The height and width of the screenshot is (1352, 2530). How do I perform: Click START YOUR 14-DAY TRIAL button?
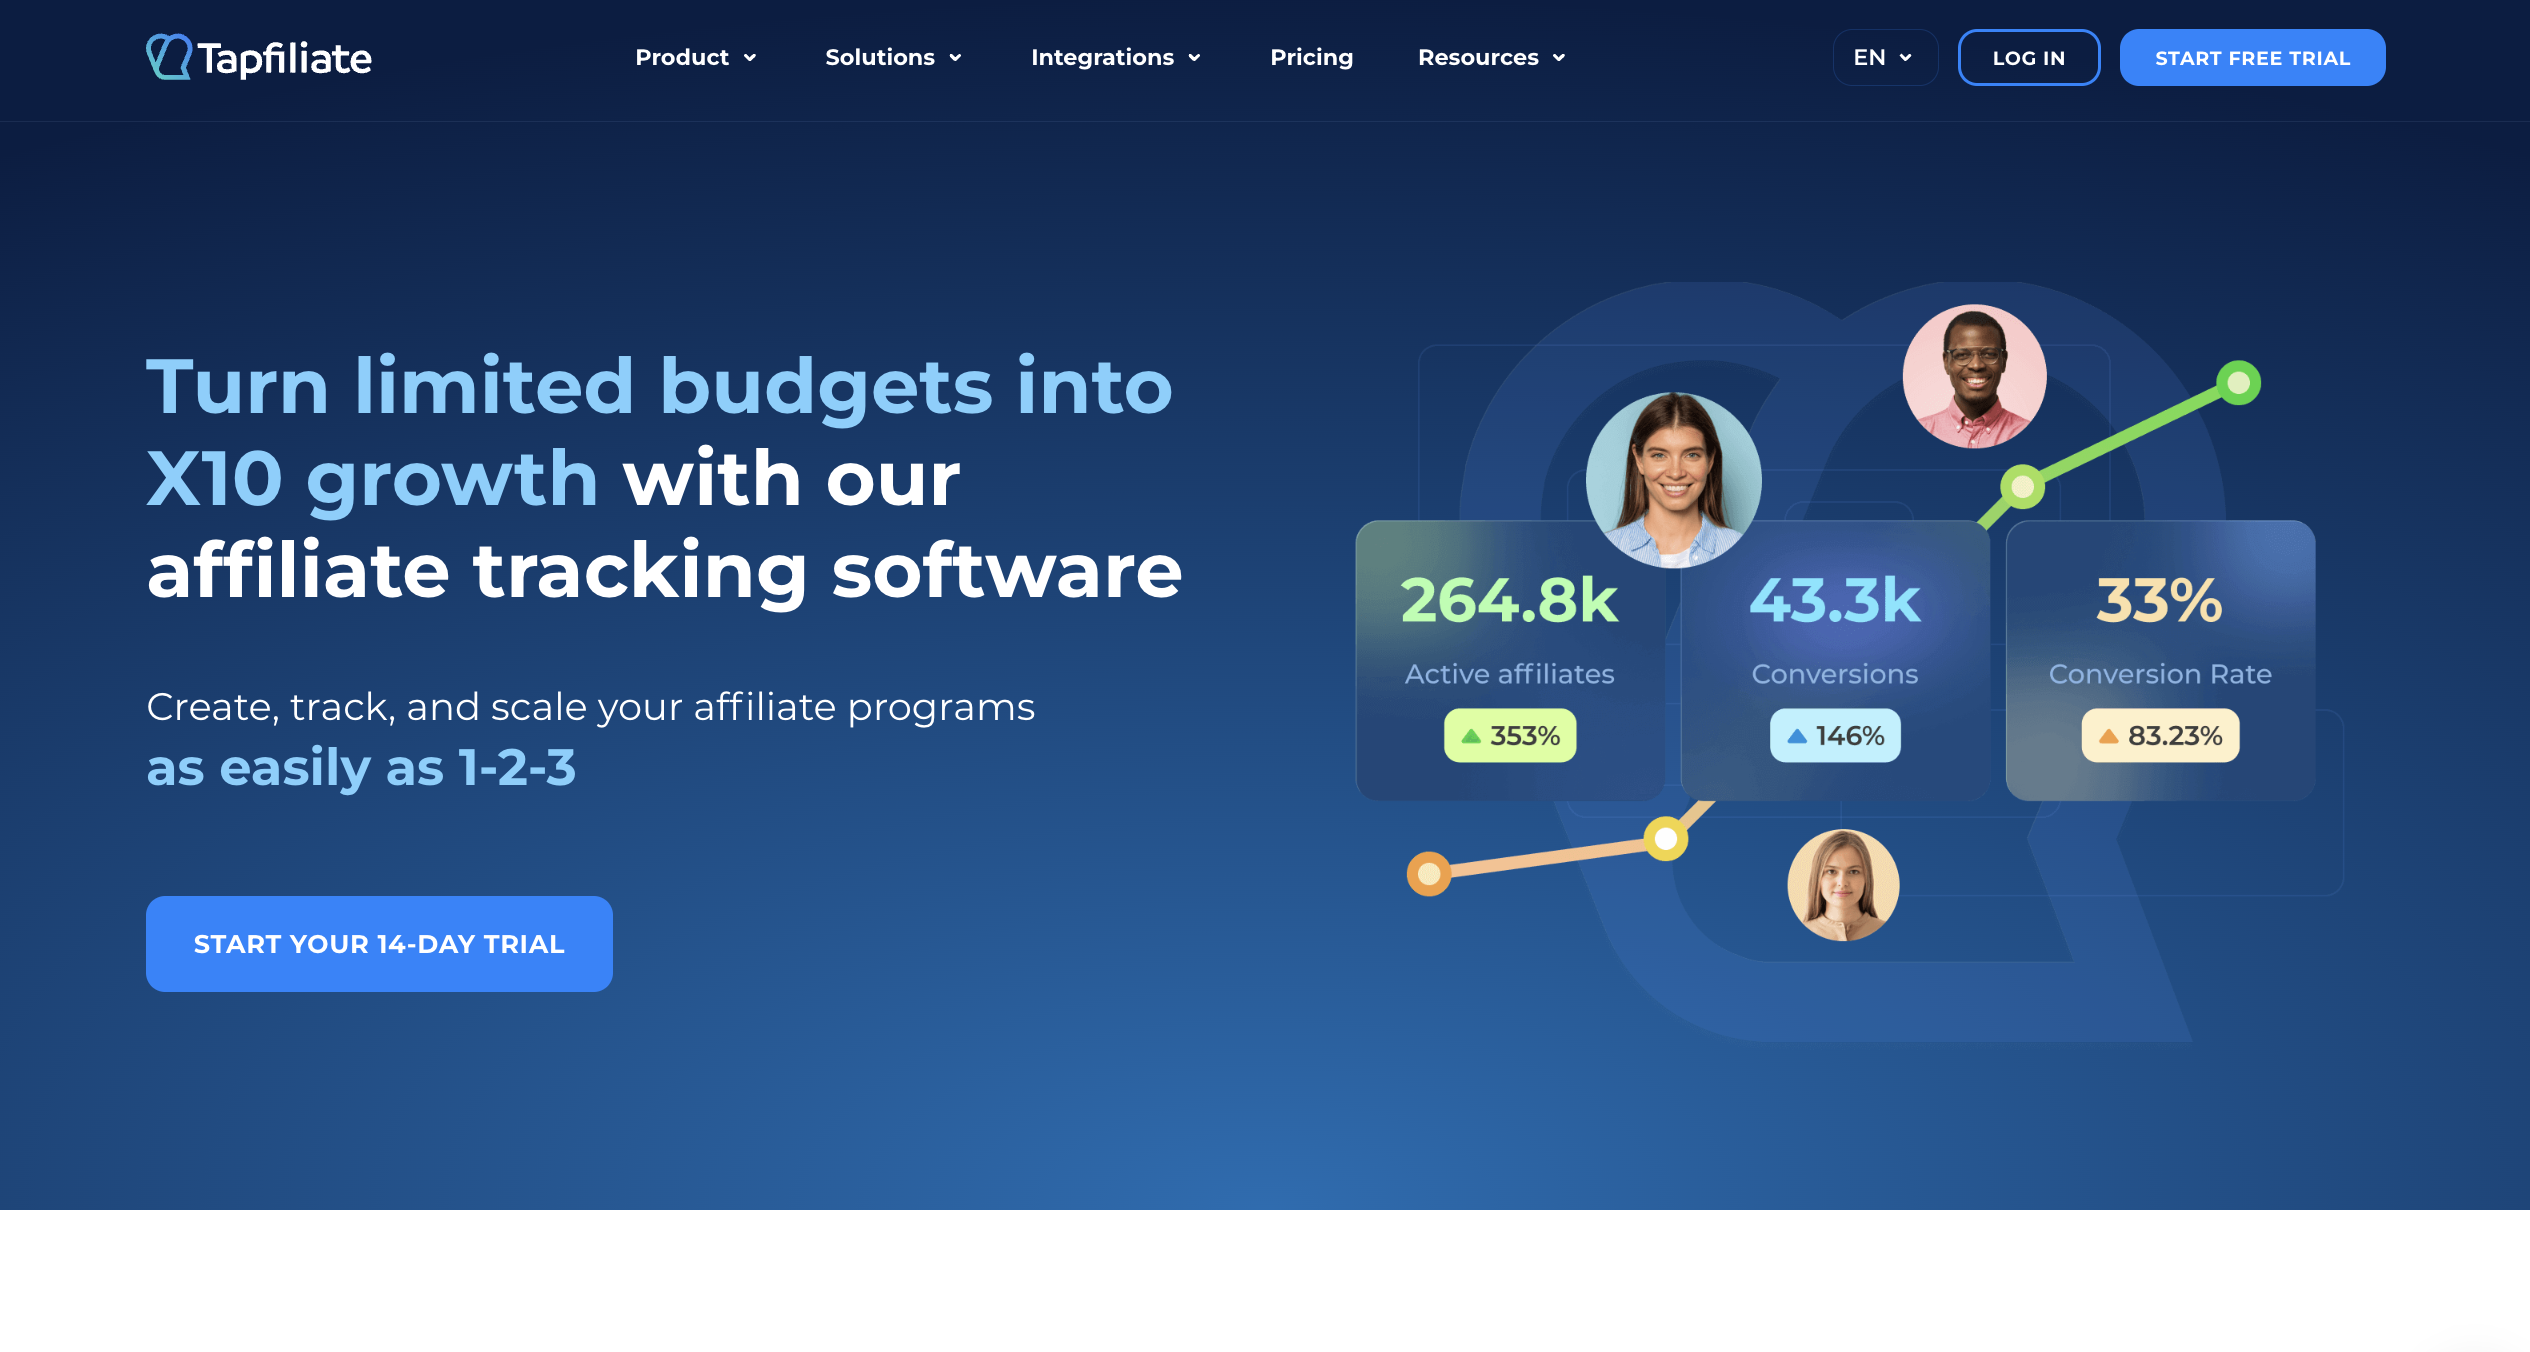(380, 944)
